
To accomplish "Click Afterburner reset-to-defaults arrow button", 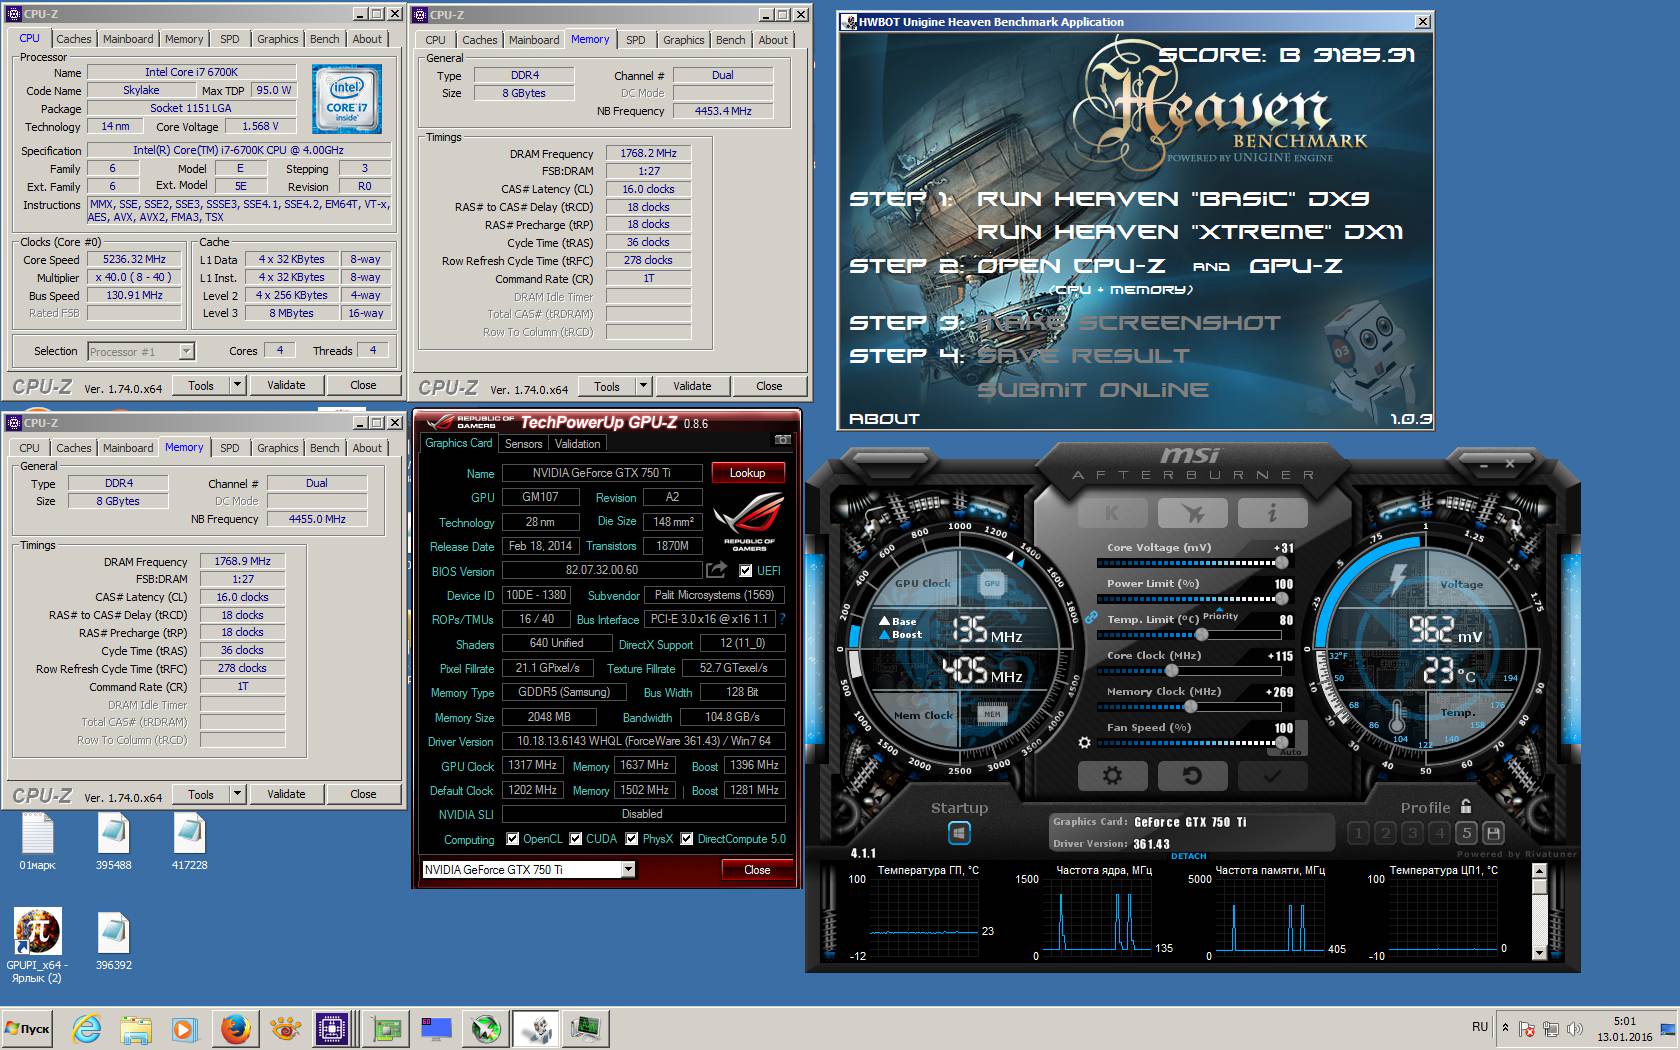I will coord(1192,775).
